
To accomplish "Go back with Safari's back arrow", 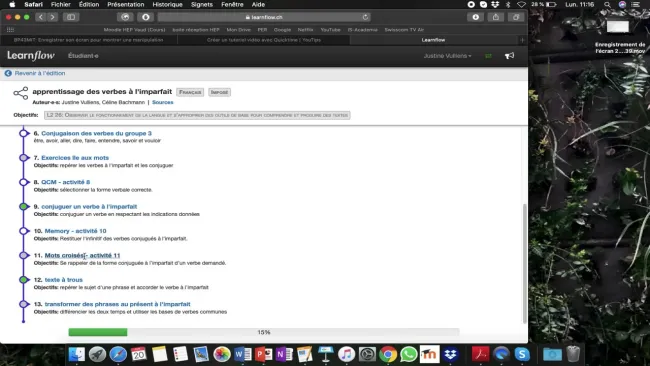I will [x=41, y=17].
